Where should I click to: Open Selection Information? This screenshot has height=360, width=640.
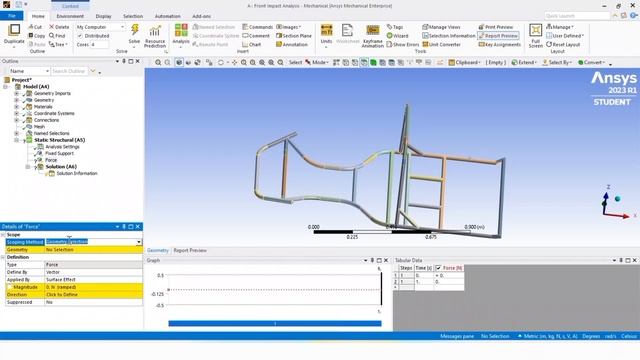coord(449,36)
